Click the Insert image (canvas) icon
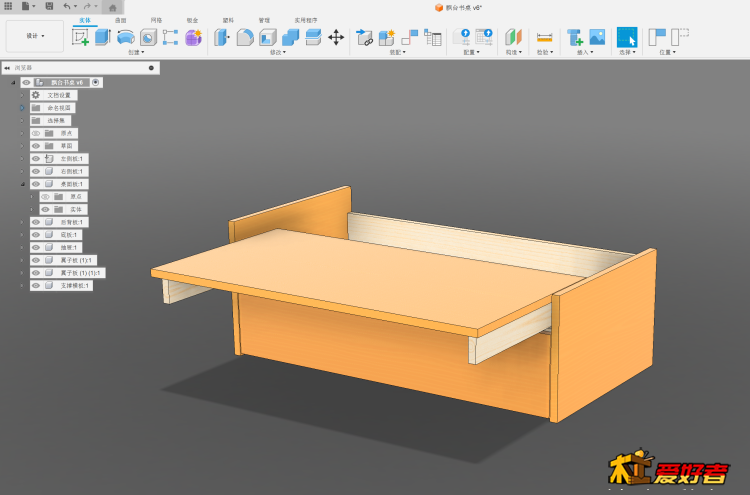The height and width of the screenshot is (495, 750). click(597, 37)
